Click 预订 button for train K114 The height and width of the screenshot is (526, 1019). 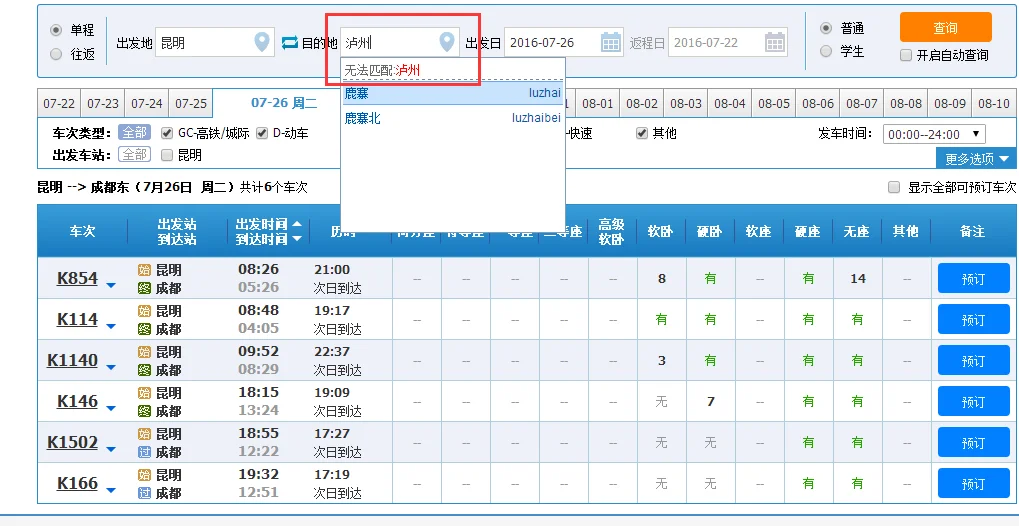pyautogui.click(x=973, y=320)
